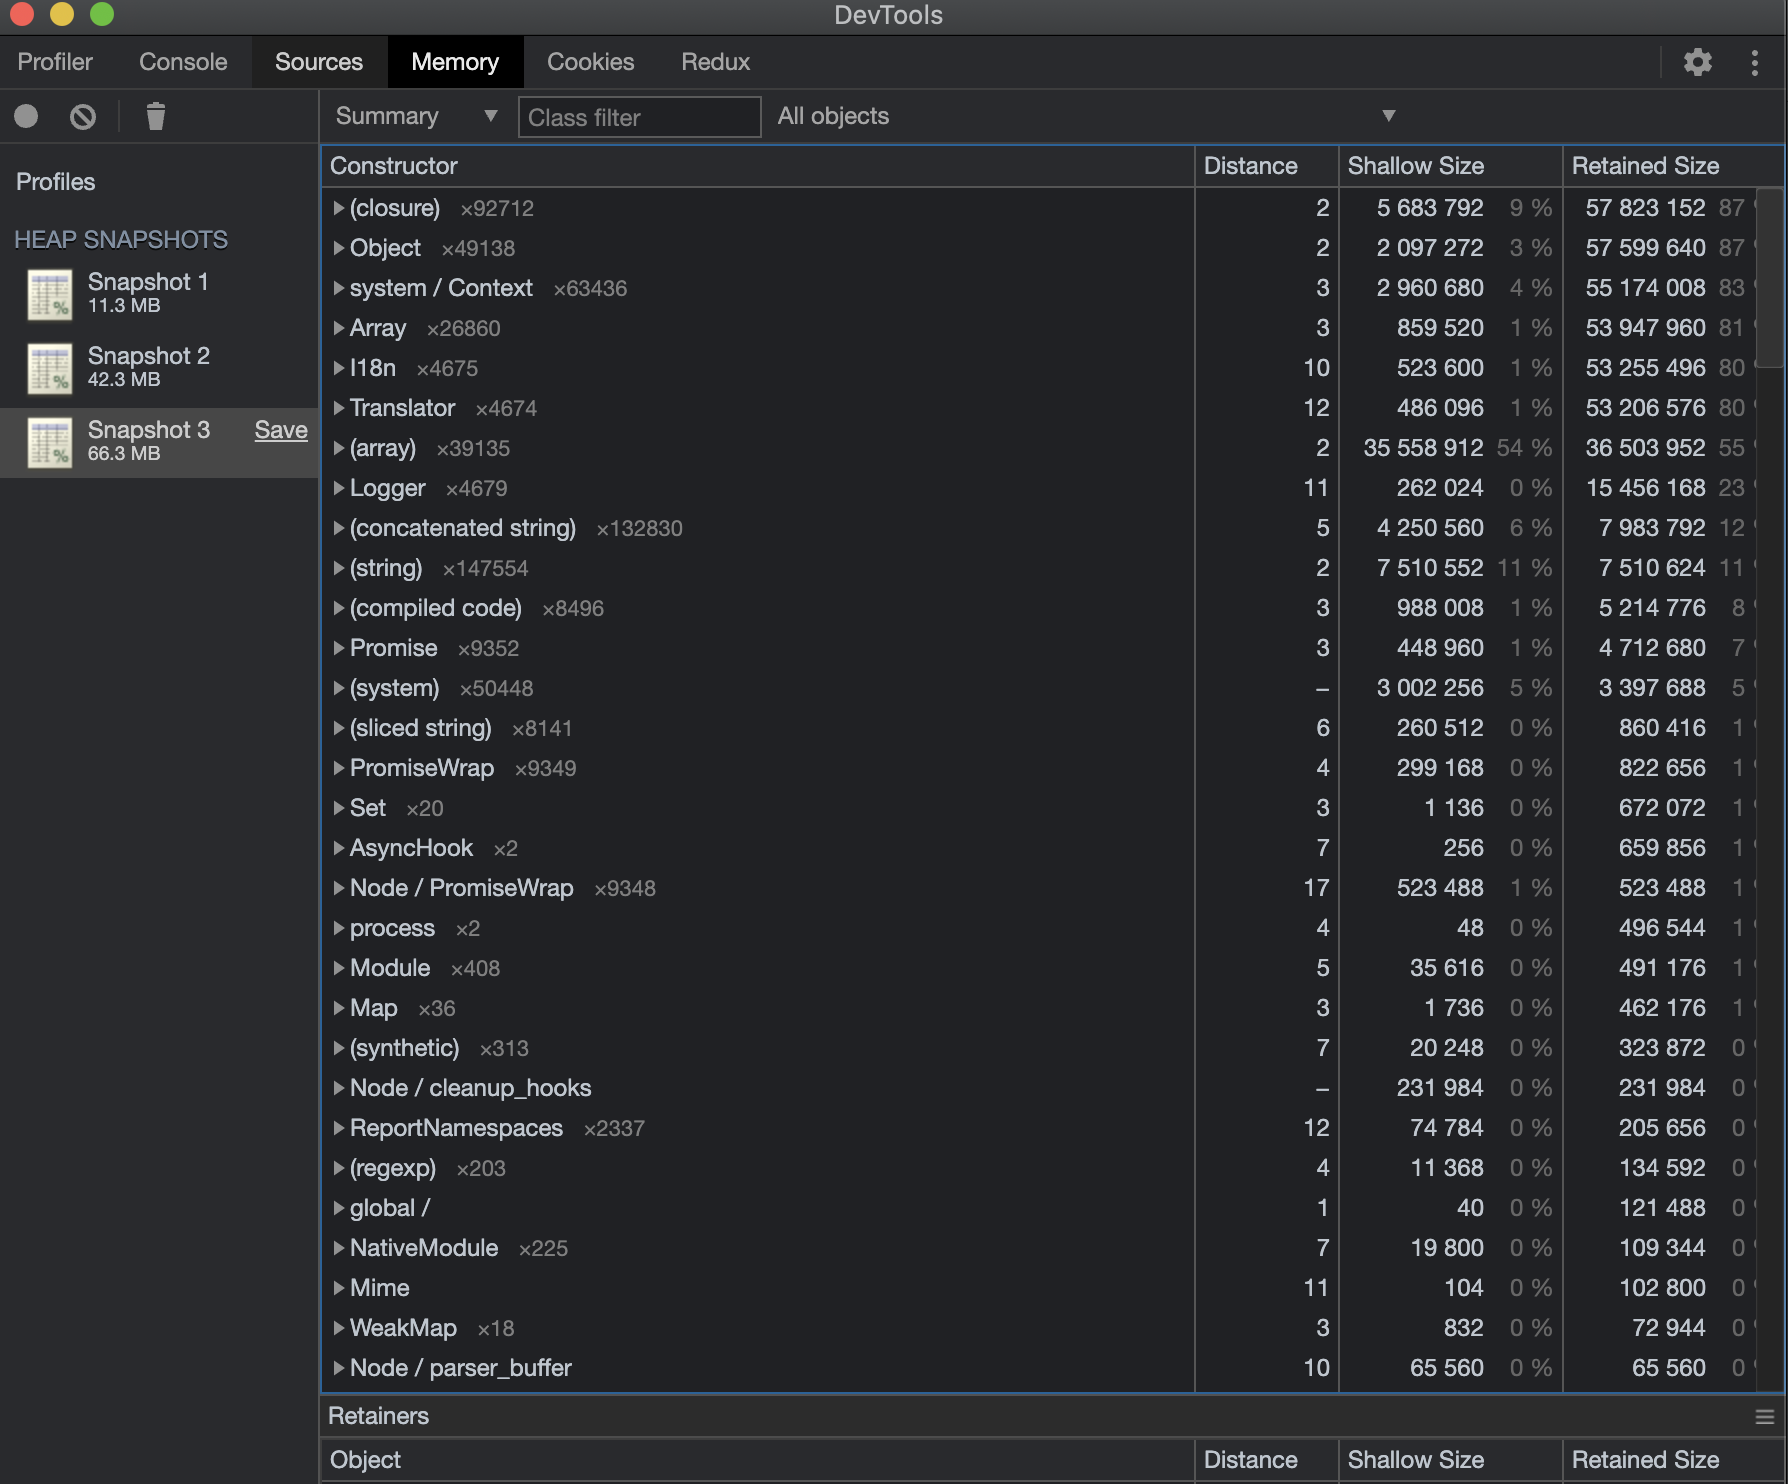
Task: Expand the (system) ×50448 row
Action: click(x=339, y=688)
